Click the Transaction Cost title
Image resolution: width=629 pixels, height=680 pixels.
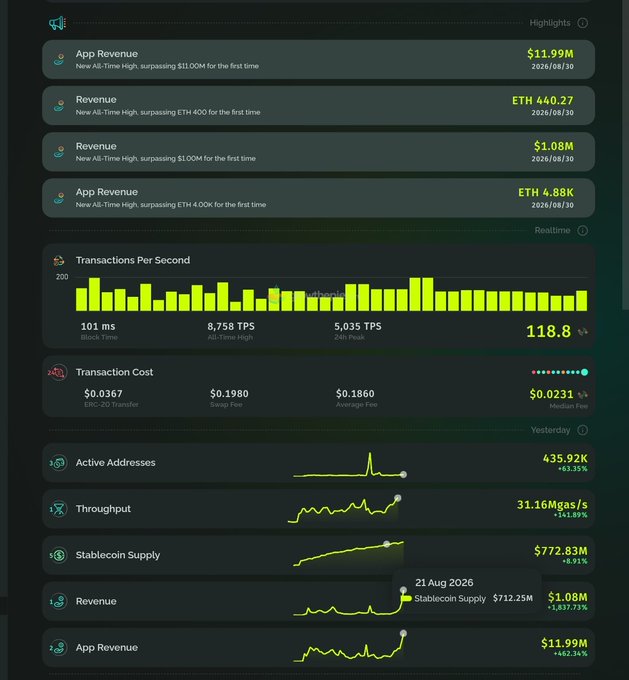pos(114,372)
